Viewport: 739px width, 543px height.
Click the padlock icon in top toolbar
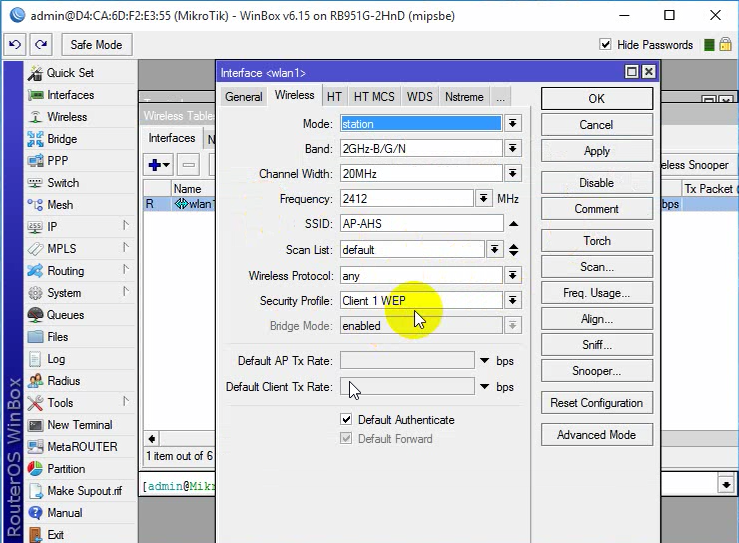coord(725,45)
